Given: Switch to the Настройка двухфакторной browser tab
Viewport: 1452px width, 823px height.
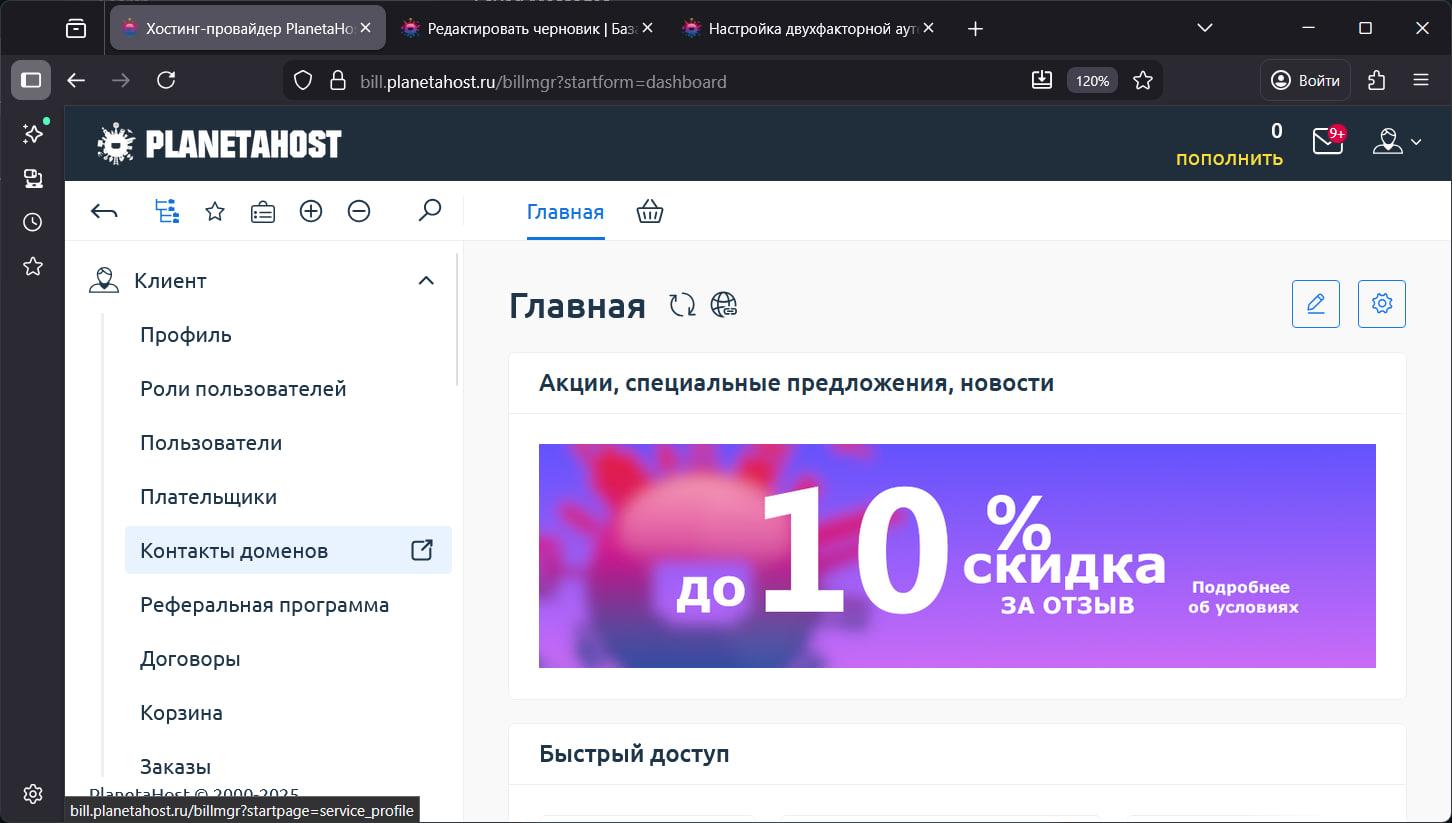Looking at the screenshot, I should (800, 28).
